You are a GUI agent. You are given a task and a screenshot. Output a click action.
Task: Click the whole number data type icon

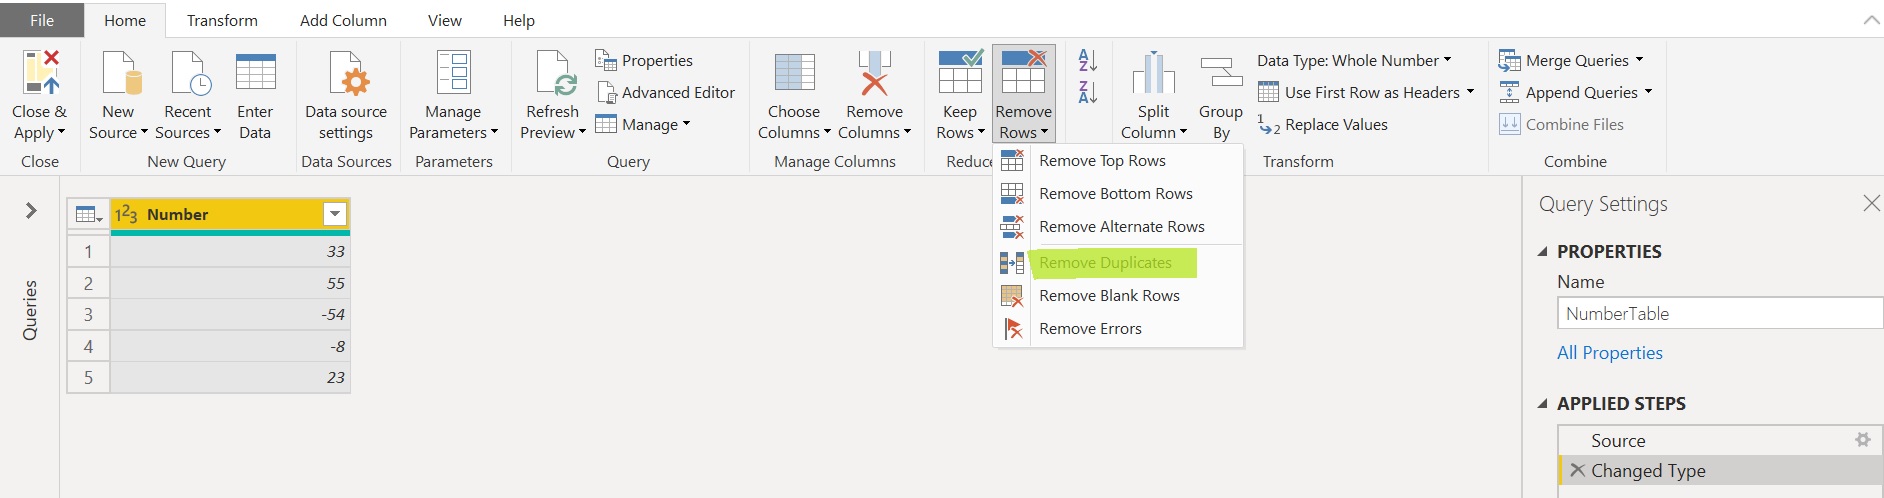tap(126, 214)
